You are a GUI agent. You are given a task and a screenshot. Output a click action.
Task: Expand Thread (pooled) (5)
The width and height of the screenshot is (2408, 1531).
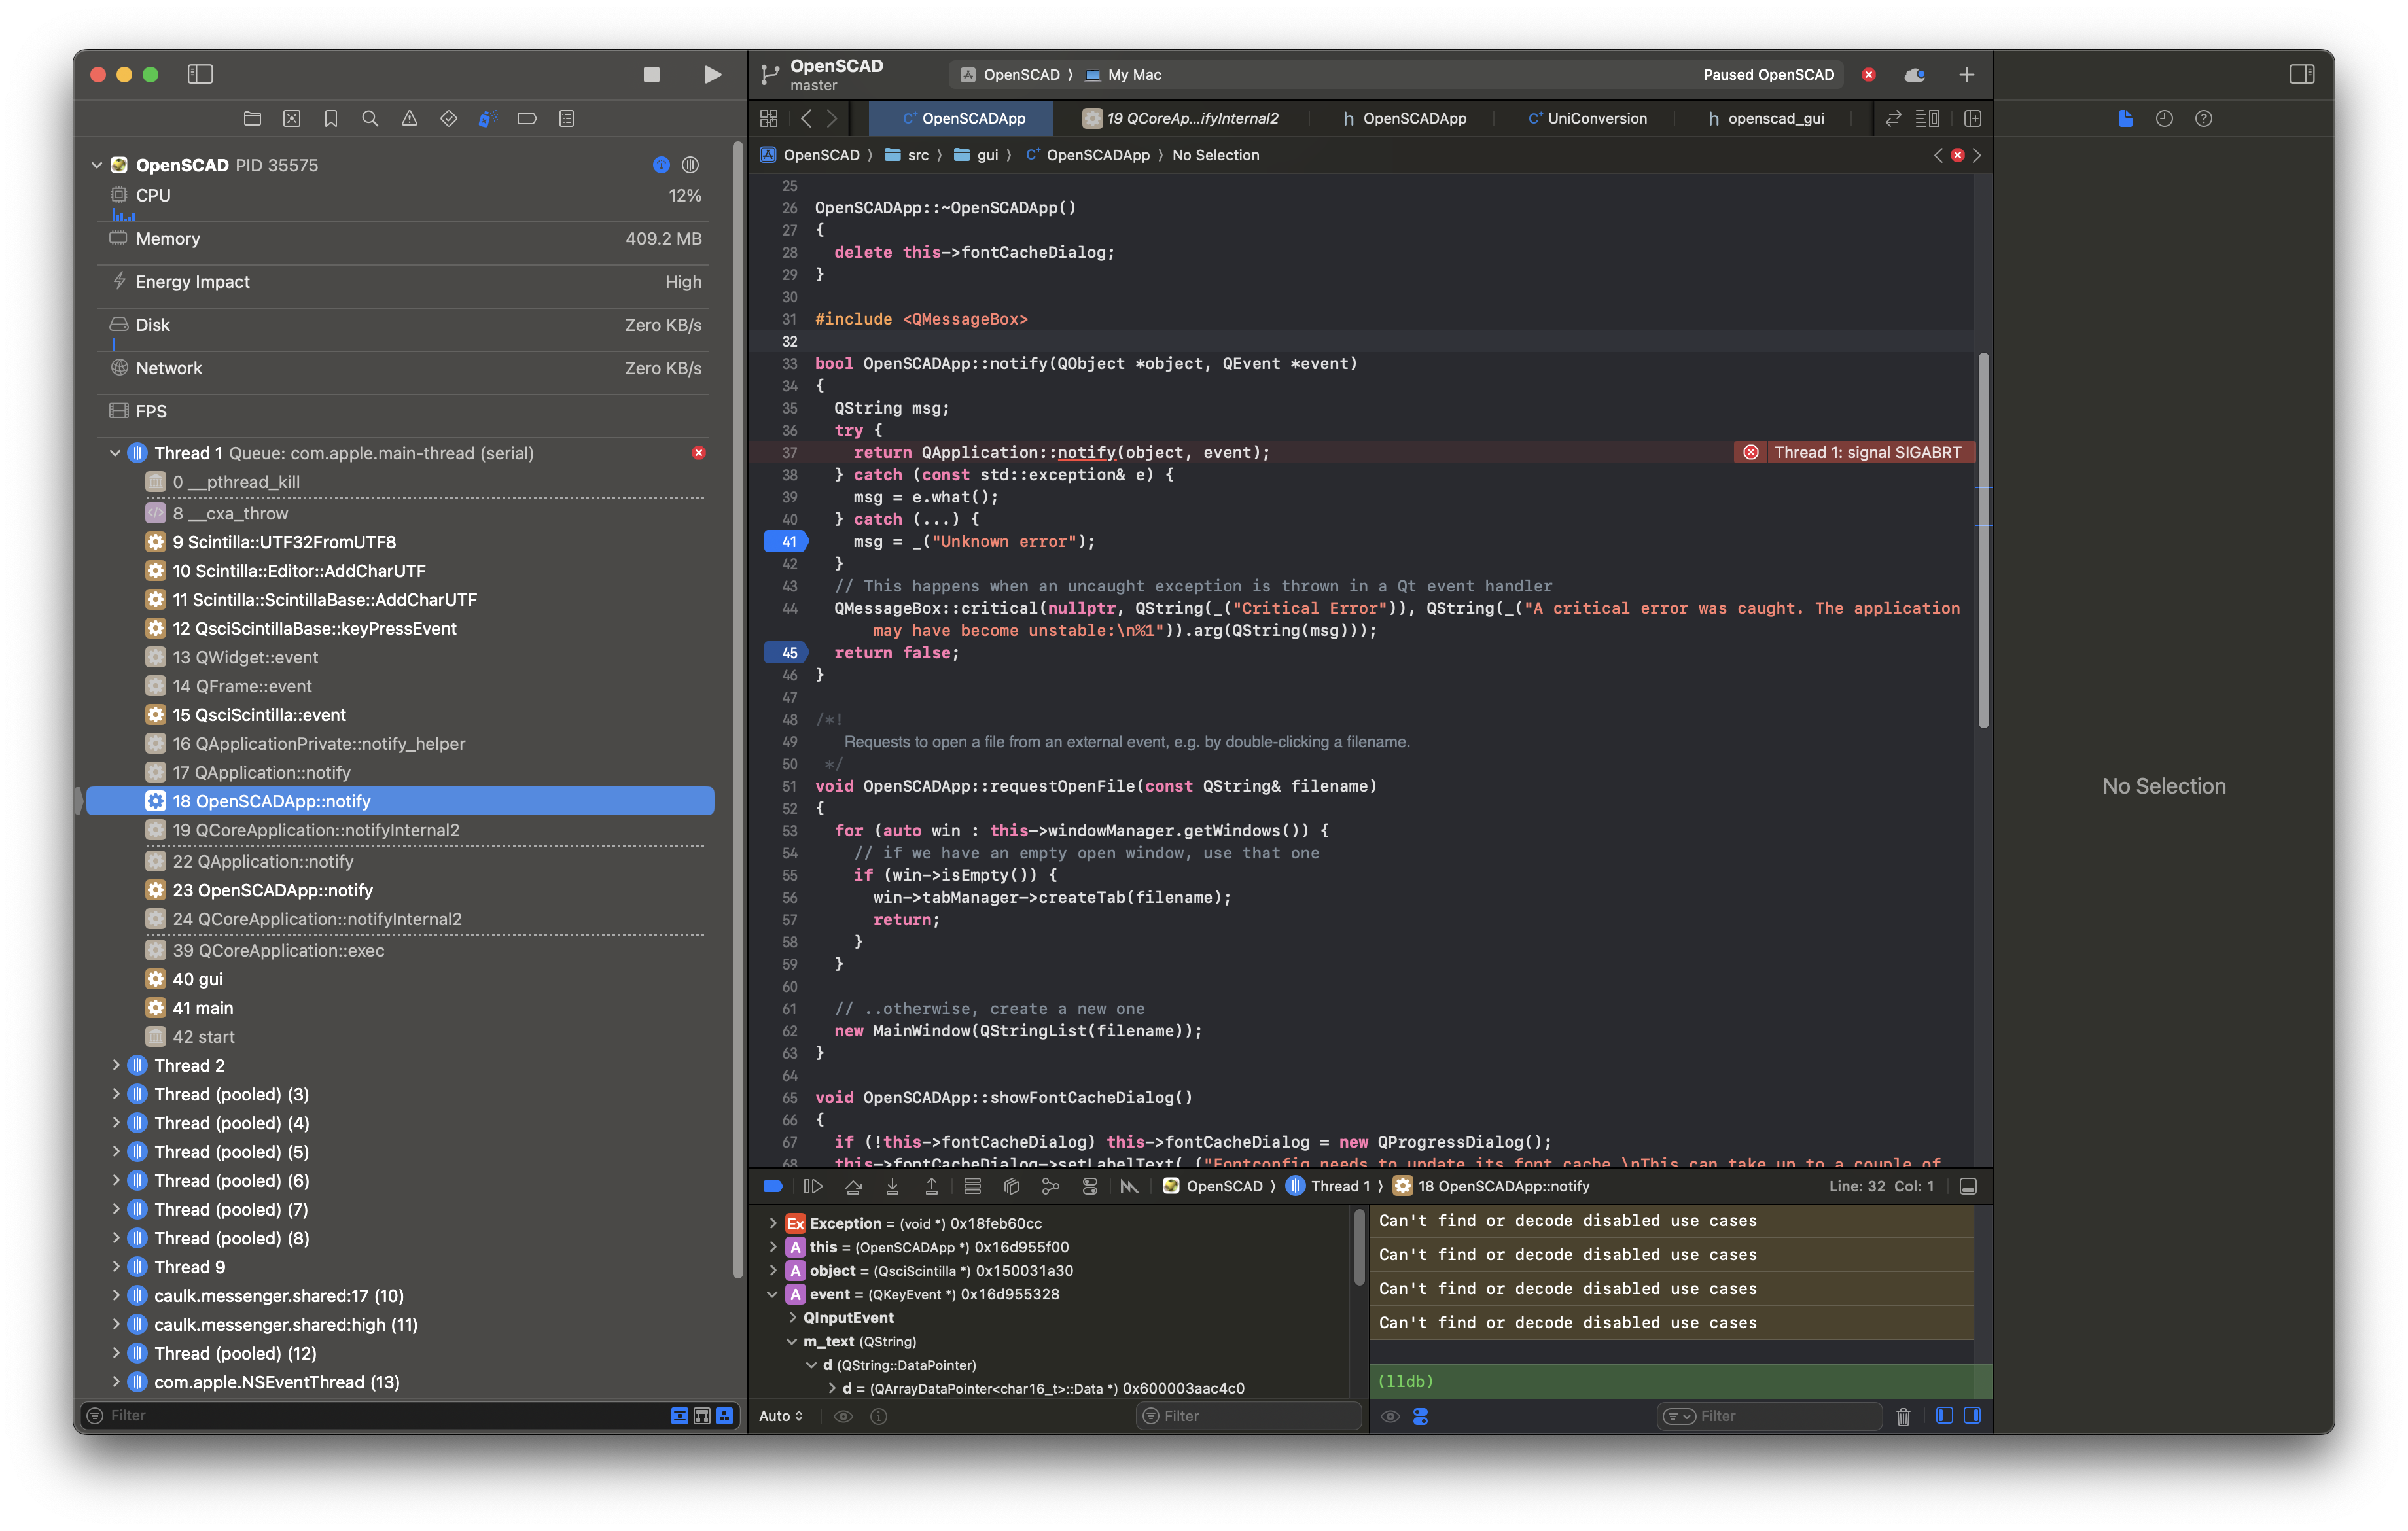[x=116, y=1151]
